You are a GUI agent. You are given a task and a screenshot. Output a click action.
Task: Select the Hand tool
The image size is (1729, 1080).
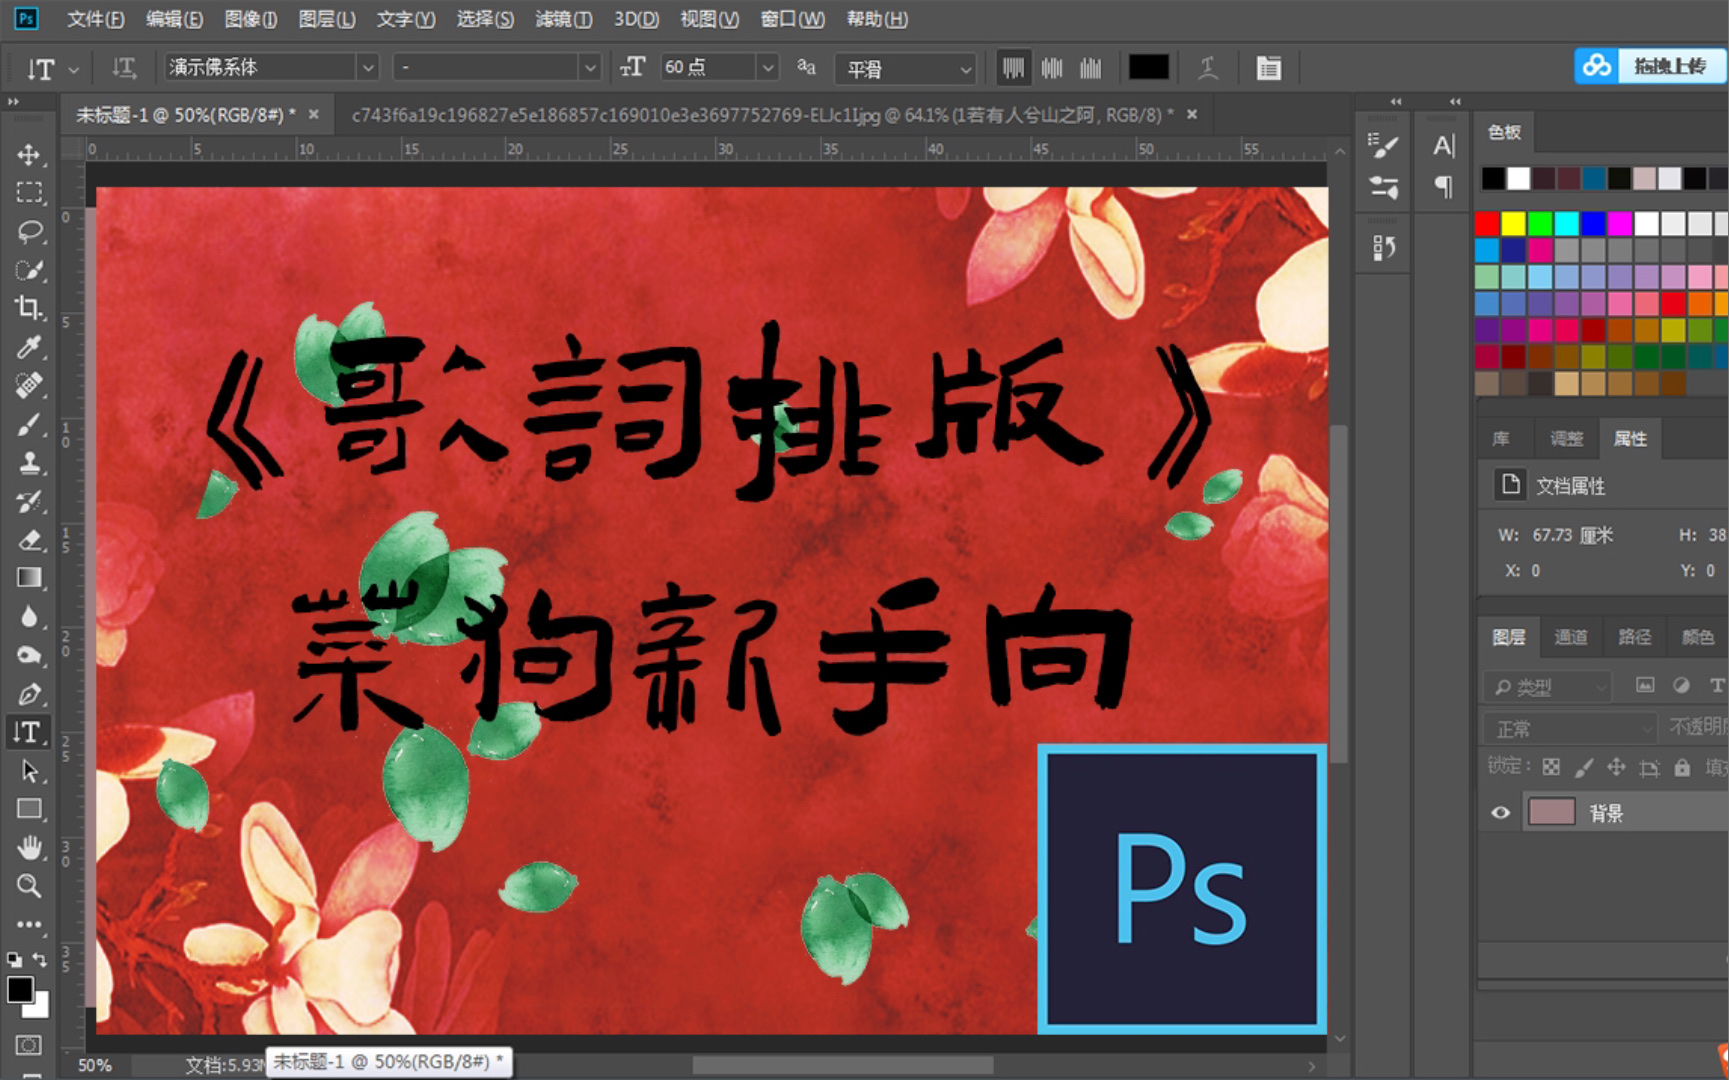pos(29,848)
